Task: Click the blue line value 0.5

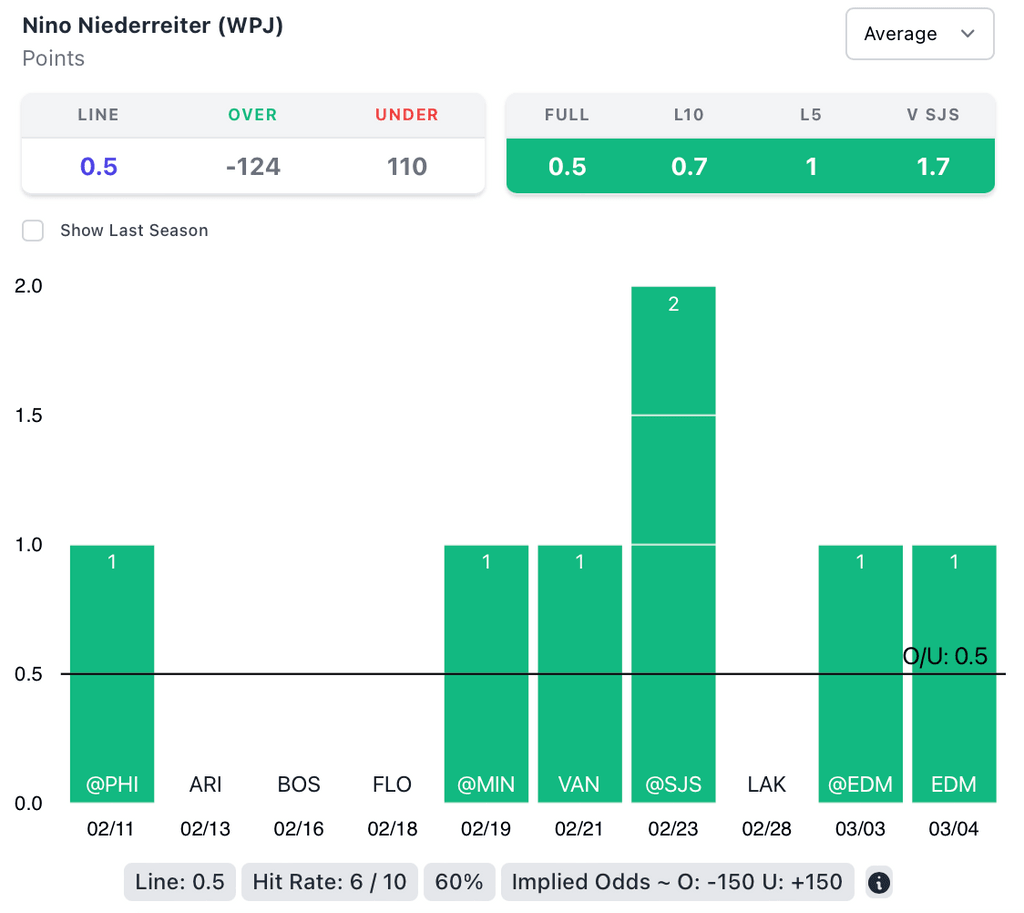Action: tap(99, 167)
